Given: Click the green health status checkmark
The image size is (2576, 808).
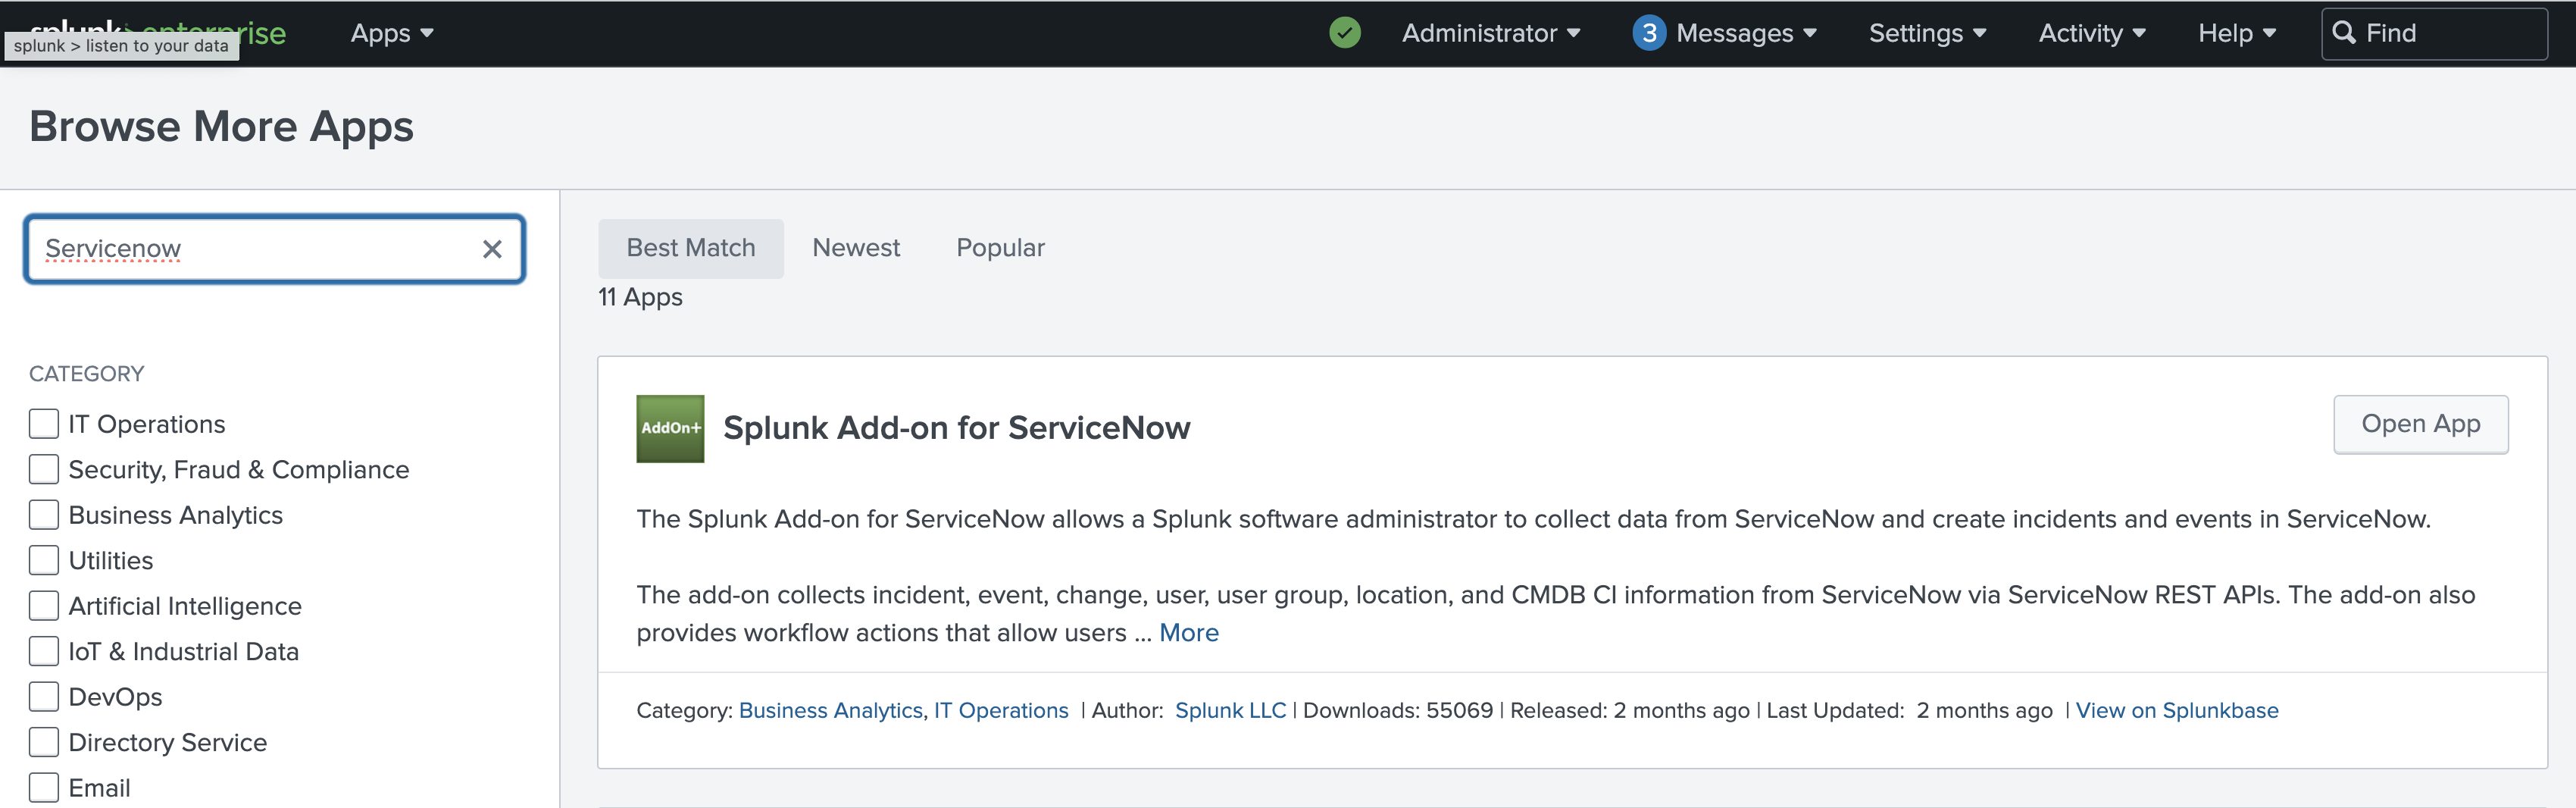Looking at the screenshot, I should (1344, 32).
